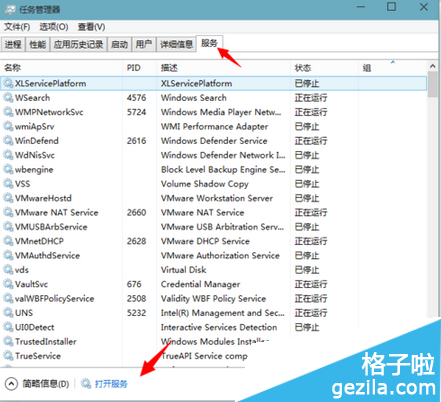Viewport: 441px width, 402px height.
Task: Switch to the 用户 tab
Action: [144, 44]
